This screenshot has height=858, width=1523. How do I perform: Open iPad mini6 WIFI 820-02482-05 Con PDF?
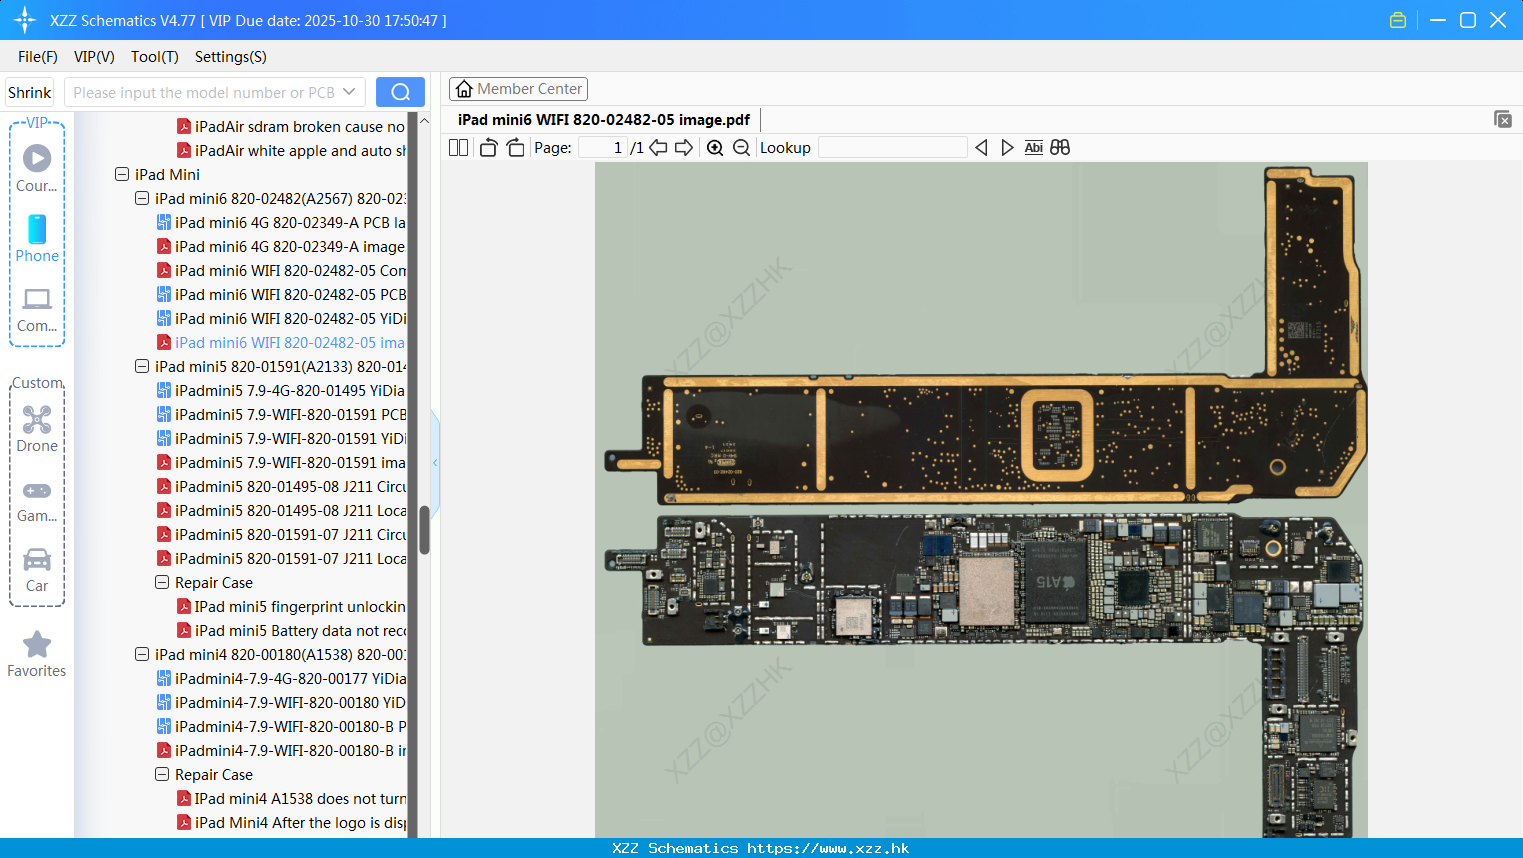(x=281, y=270)
